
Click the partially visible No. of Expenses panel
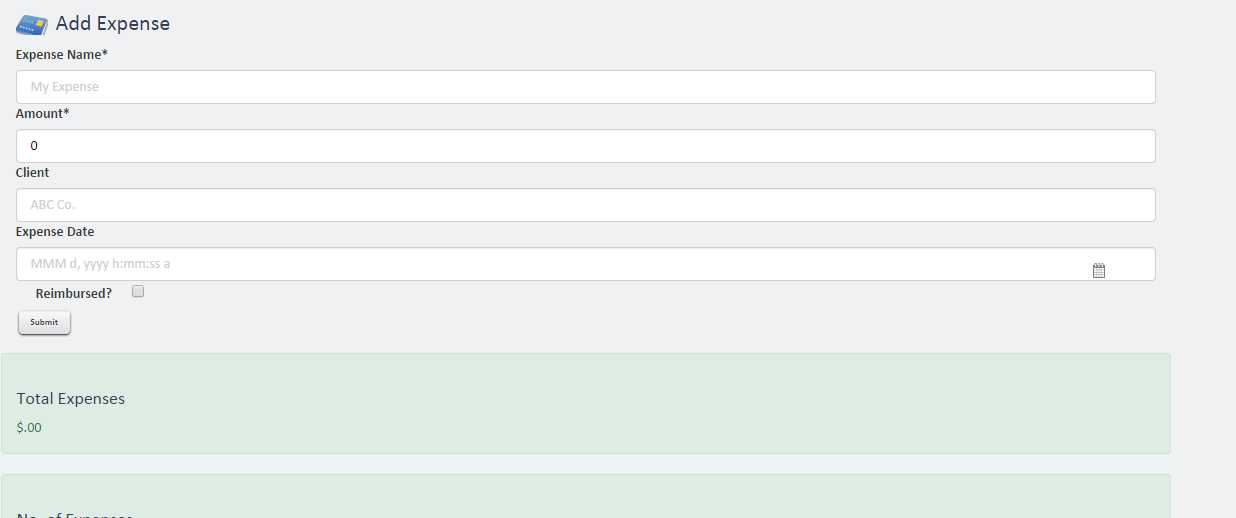point(585,500)
